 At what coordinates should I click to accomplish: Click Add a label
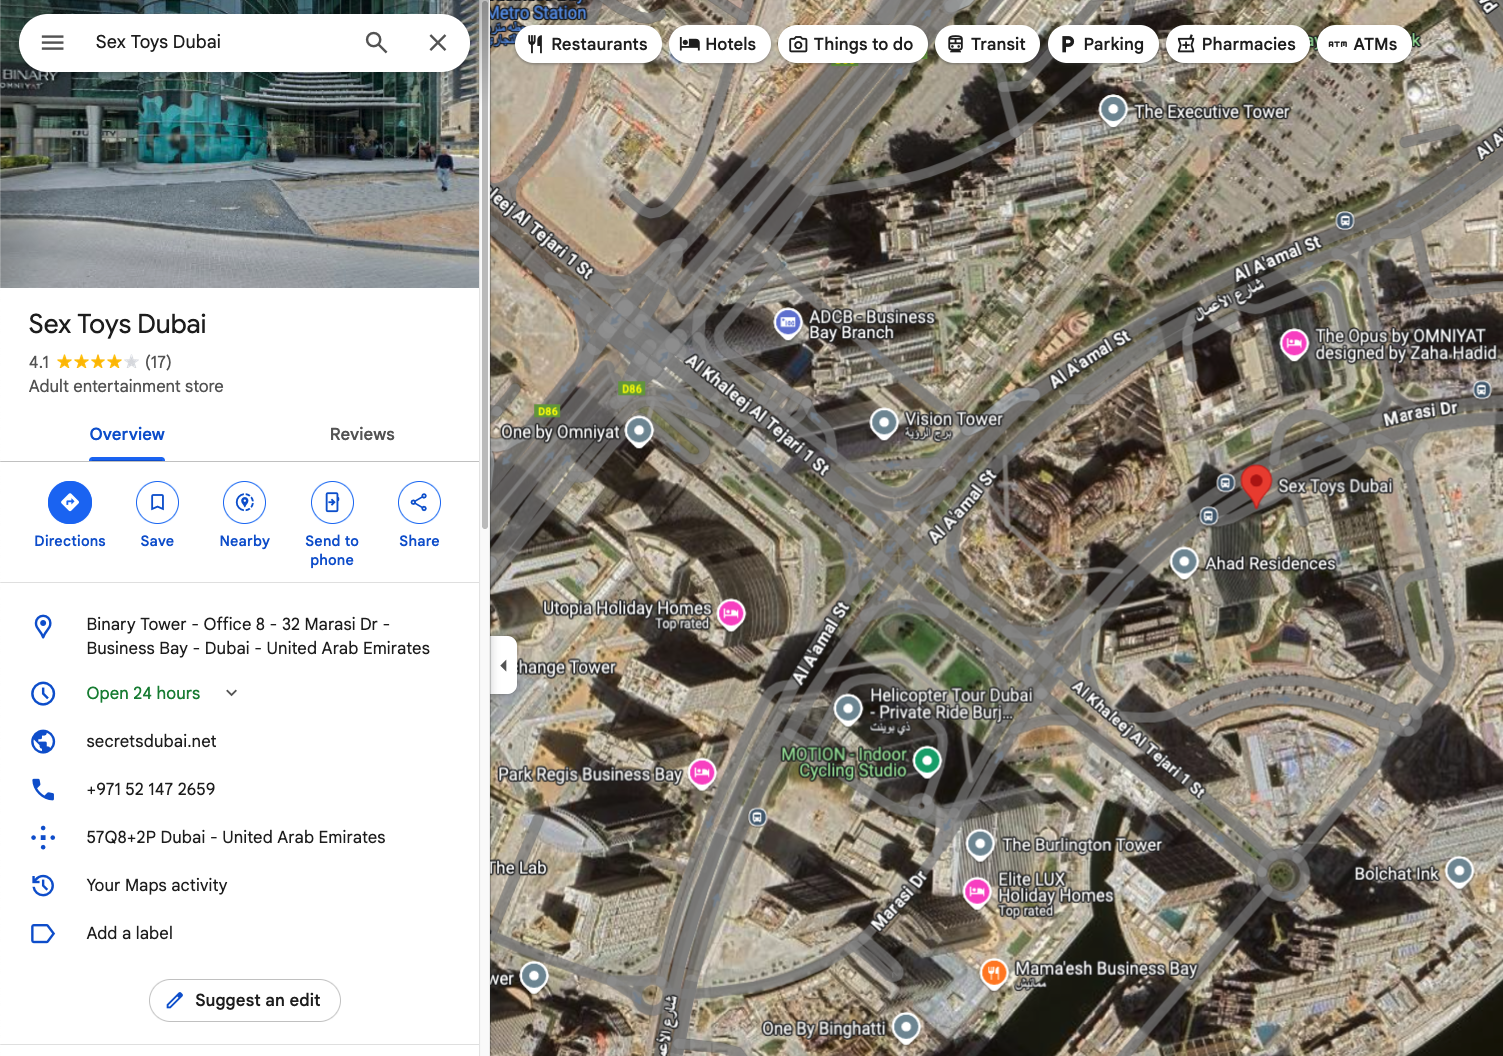[x=130, y=933]
